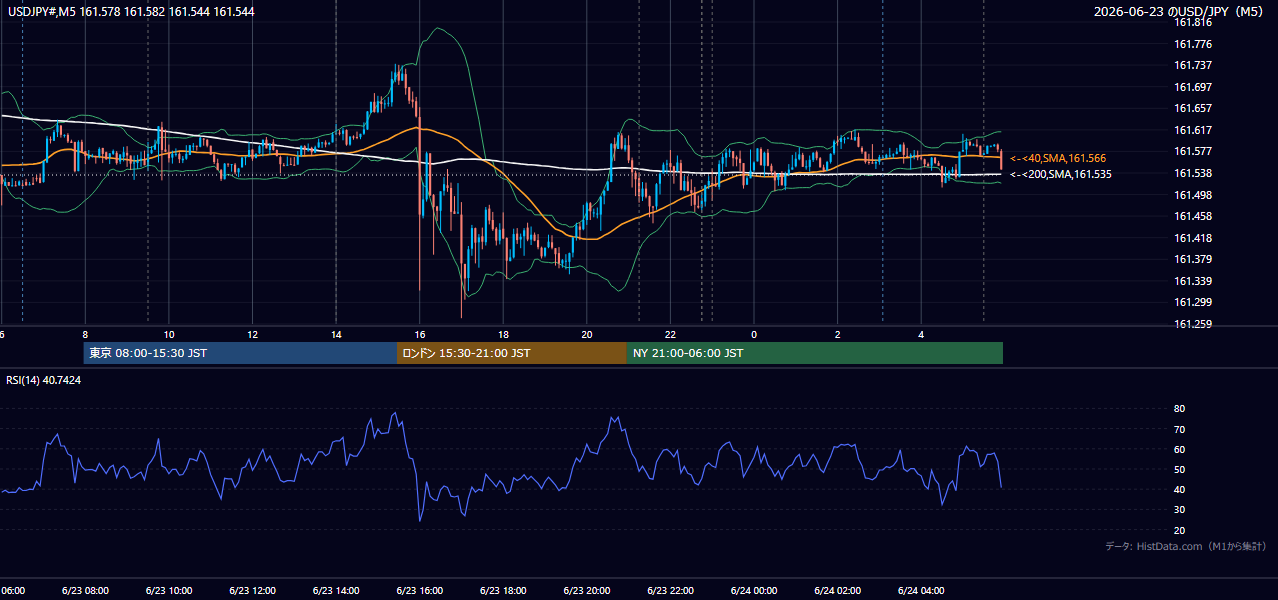This screenshot has height=600, width=1278.
Task: Click hour tick 14 under the price chart
Action: coord(336,334)
